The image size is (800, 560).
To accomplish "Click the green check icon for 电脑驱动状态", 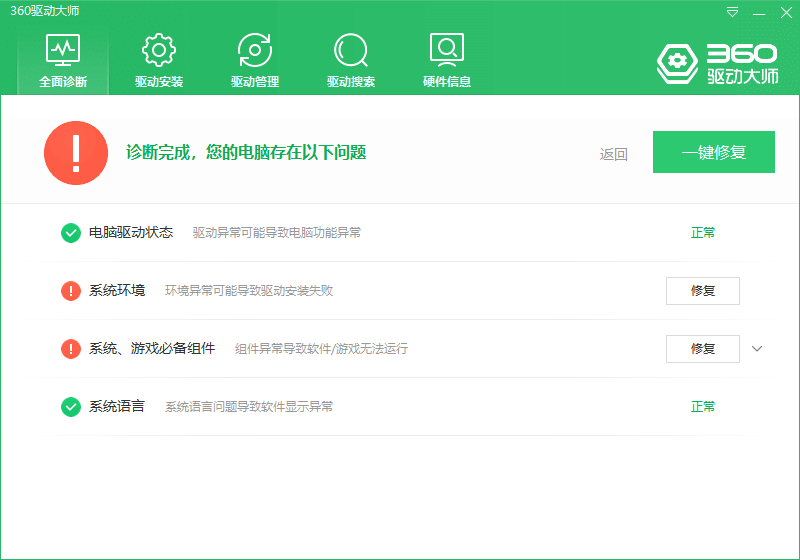I will coord(71,233).
